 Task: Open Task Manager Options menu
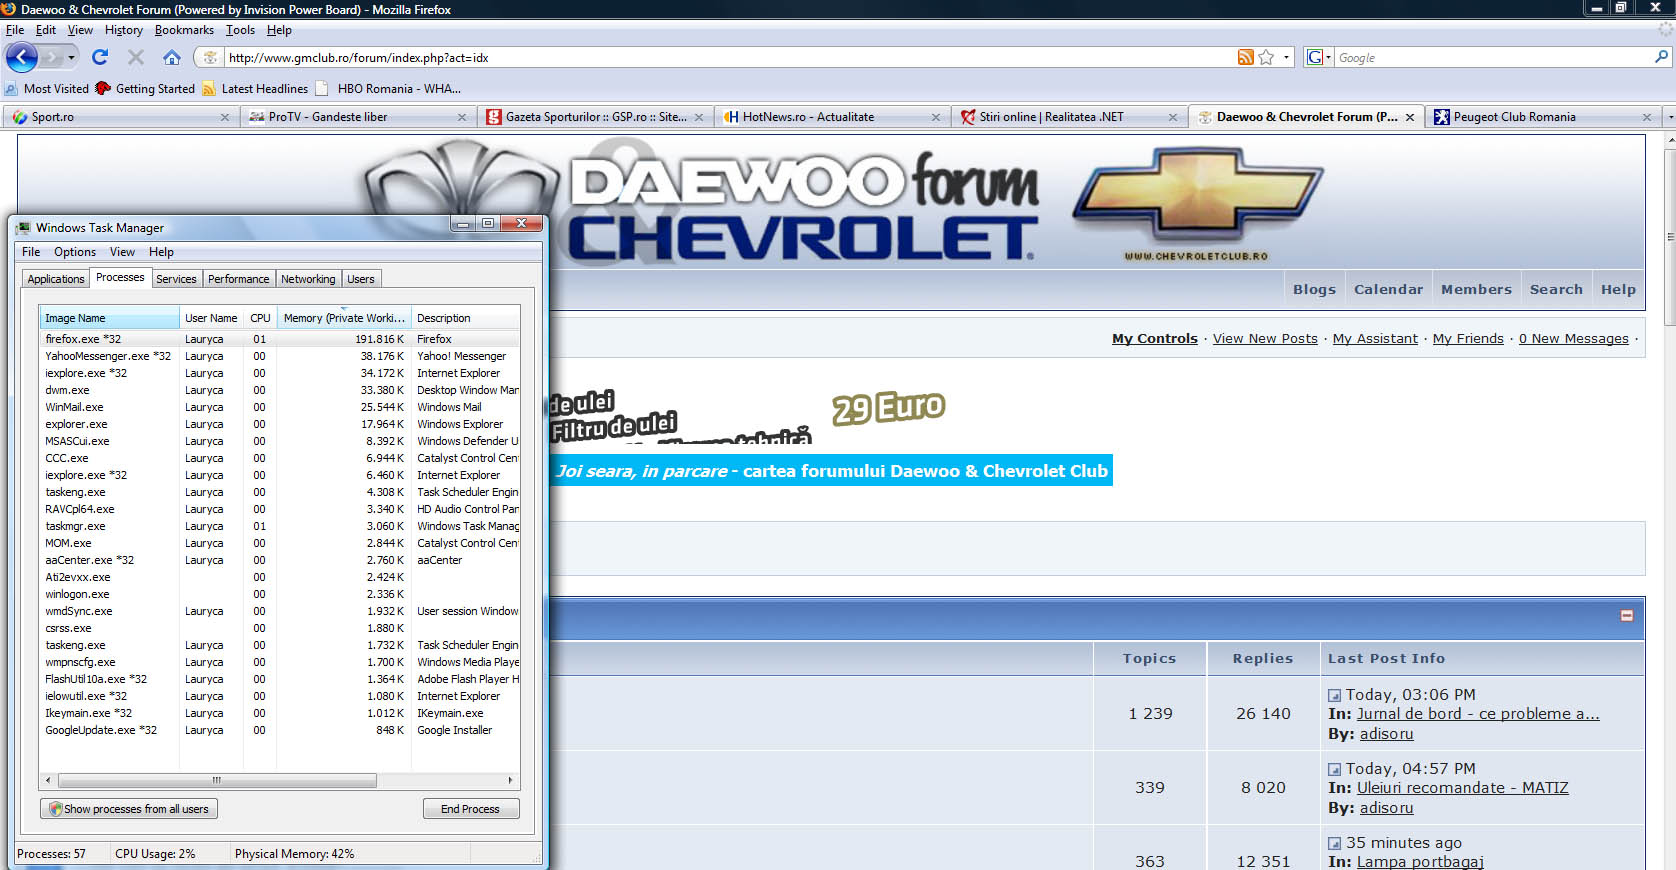pos(75,252)
